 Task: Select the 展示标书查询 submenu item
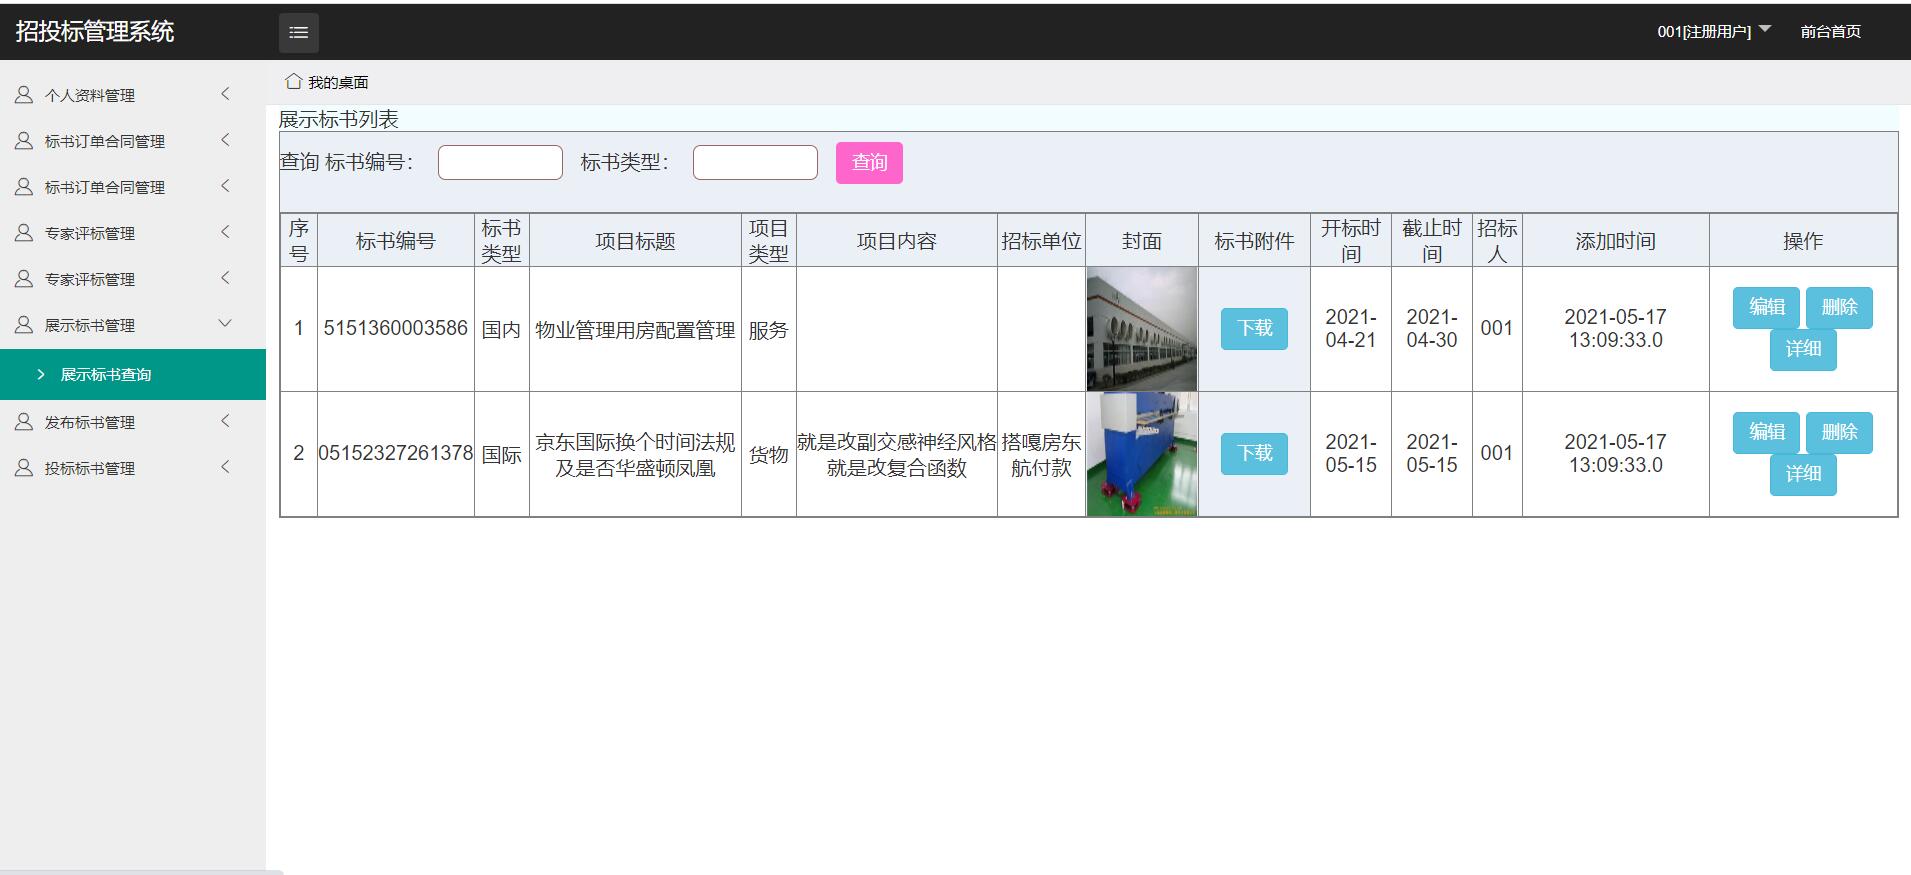(x=133, y=374)
